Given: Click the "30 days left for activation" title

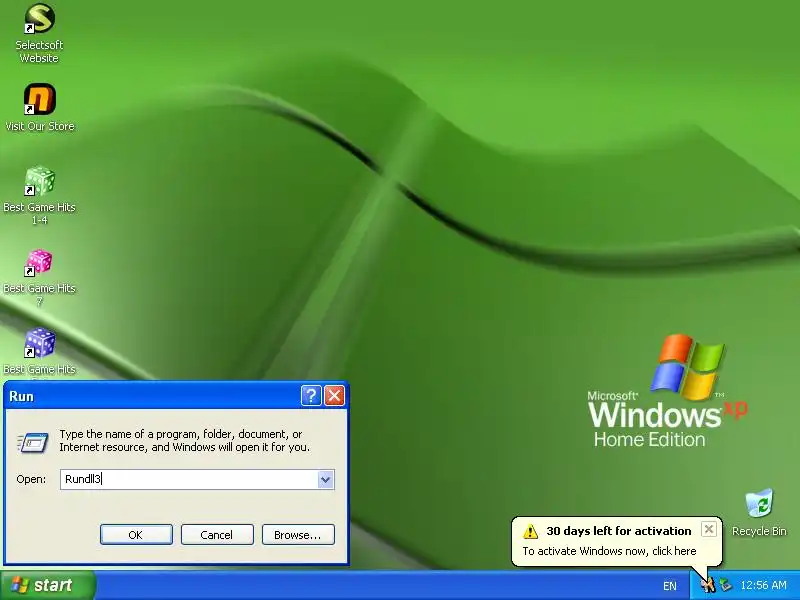Looking at the screenshot, I should click(x=618, y=531).
